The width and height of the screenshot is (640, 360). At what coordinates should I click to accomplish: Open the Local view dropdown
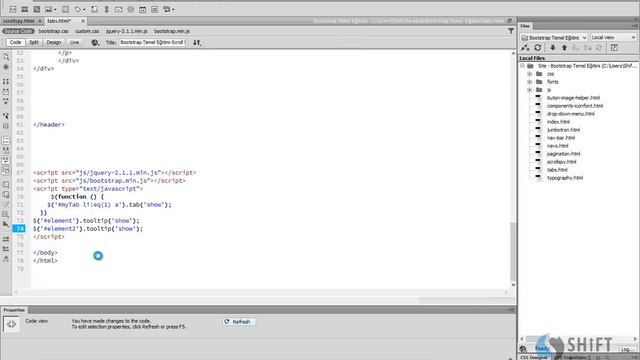(613, 38)
